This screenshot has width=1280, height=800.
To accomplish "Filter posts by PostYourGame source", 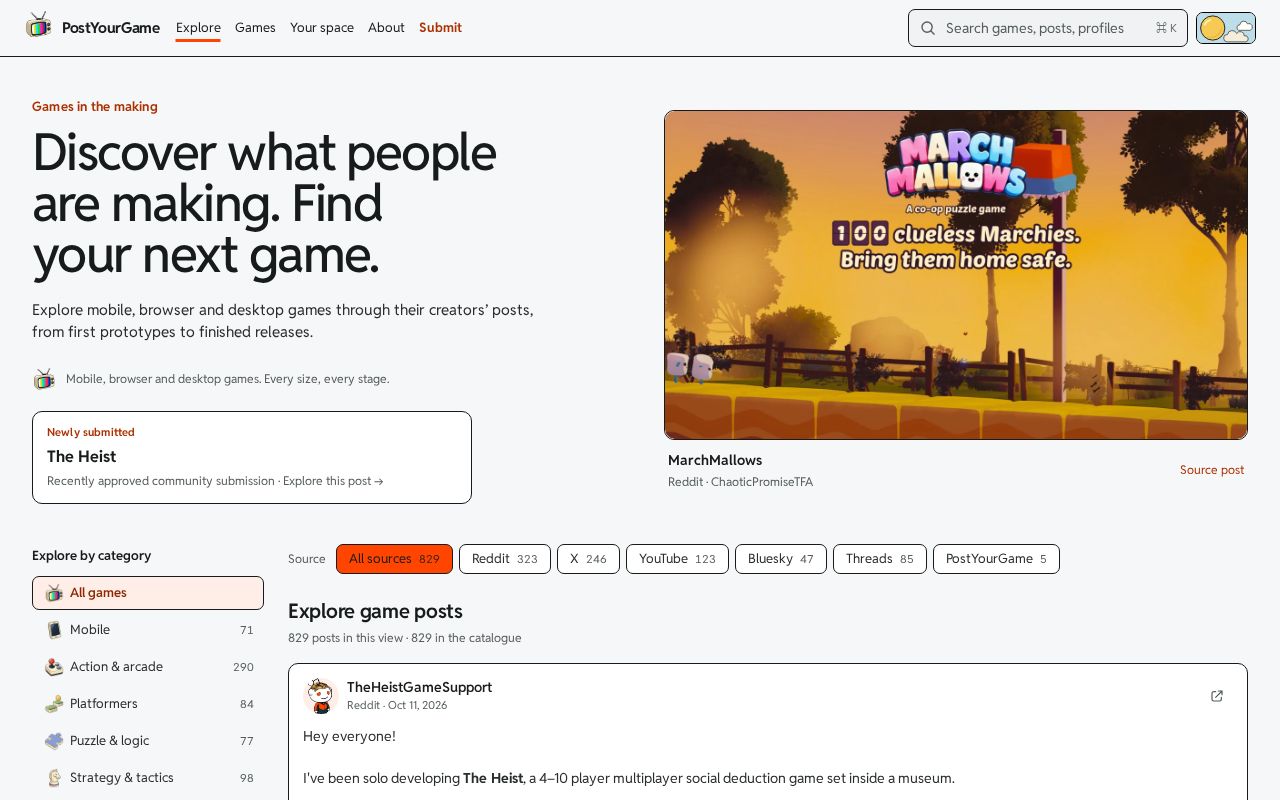I will (996, 559).
